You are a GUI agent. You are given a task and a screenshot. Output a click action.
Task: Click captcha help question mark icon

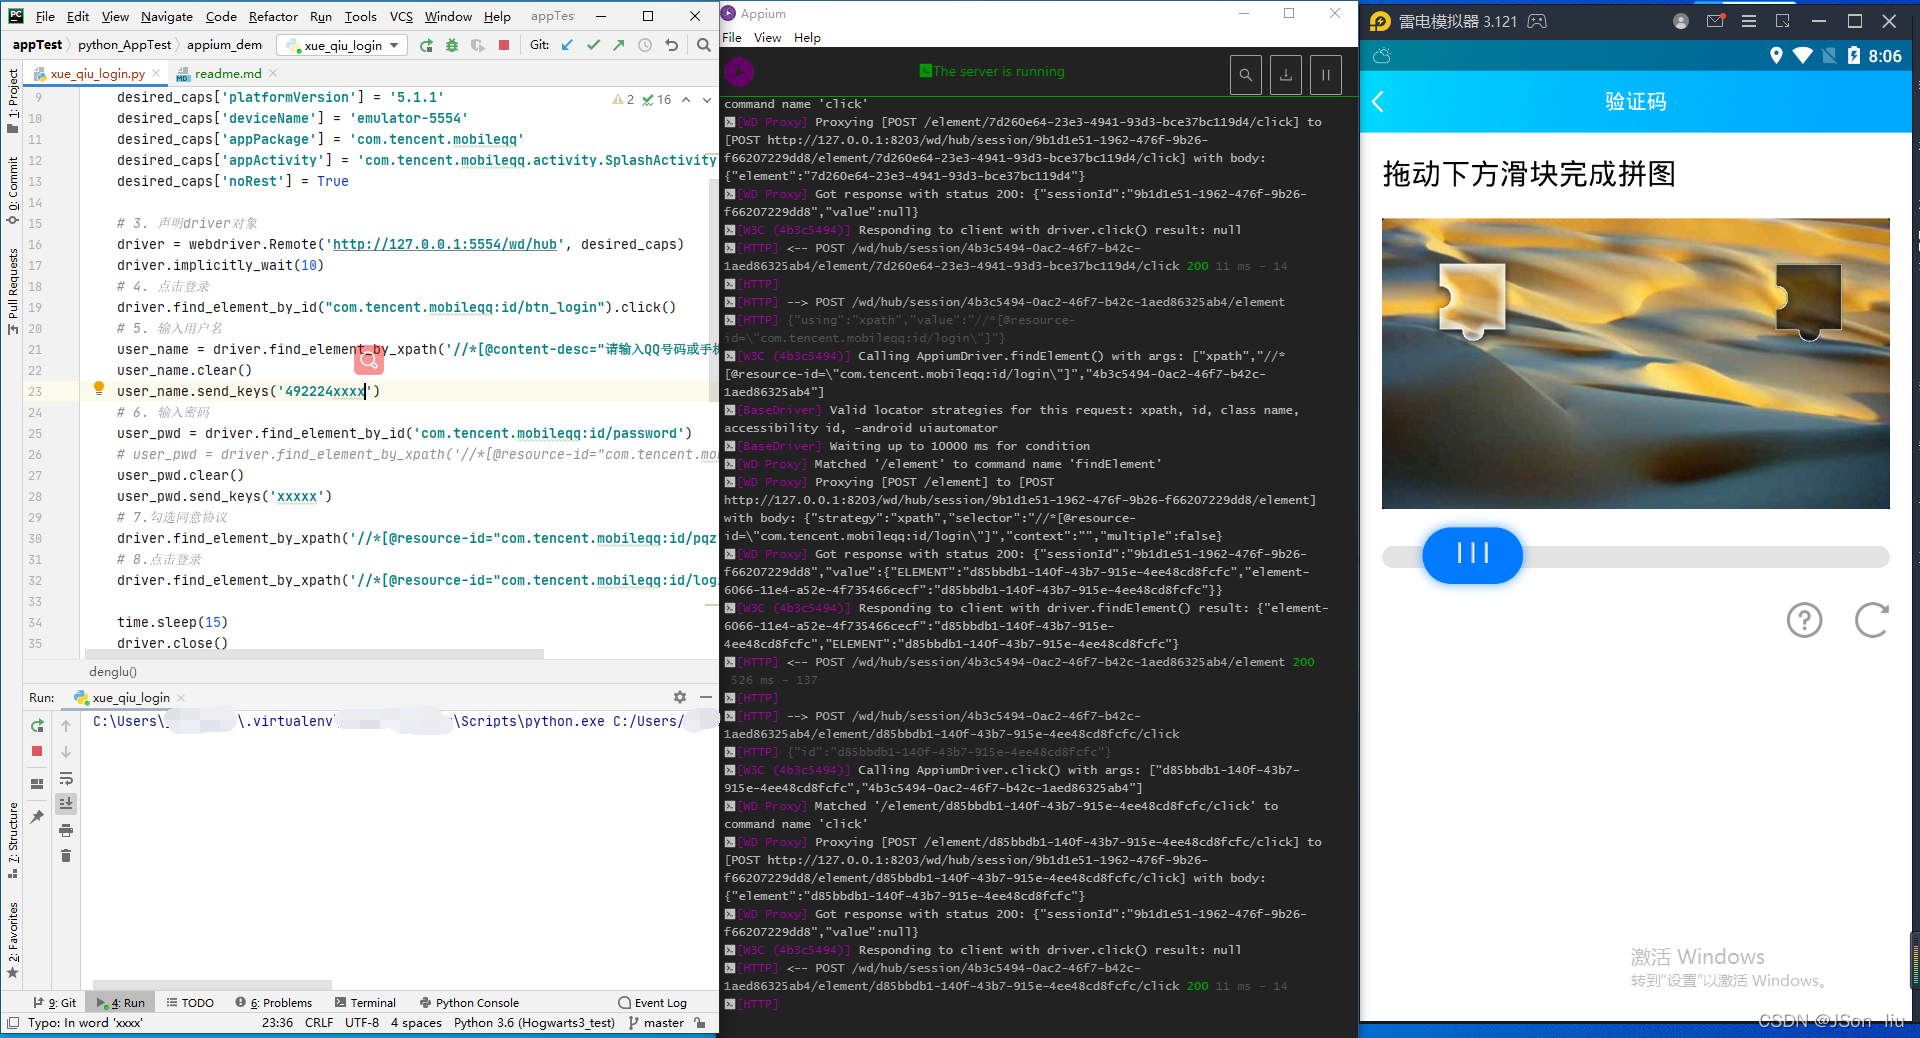click(x=1804, y=620)
